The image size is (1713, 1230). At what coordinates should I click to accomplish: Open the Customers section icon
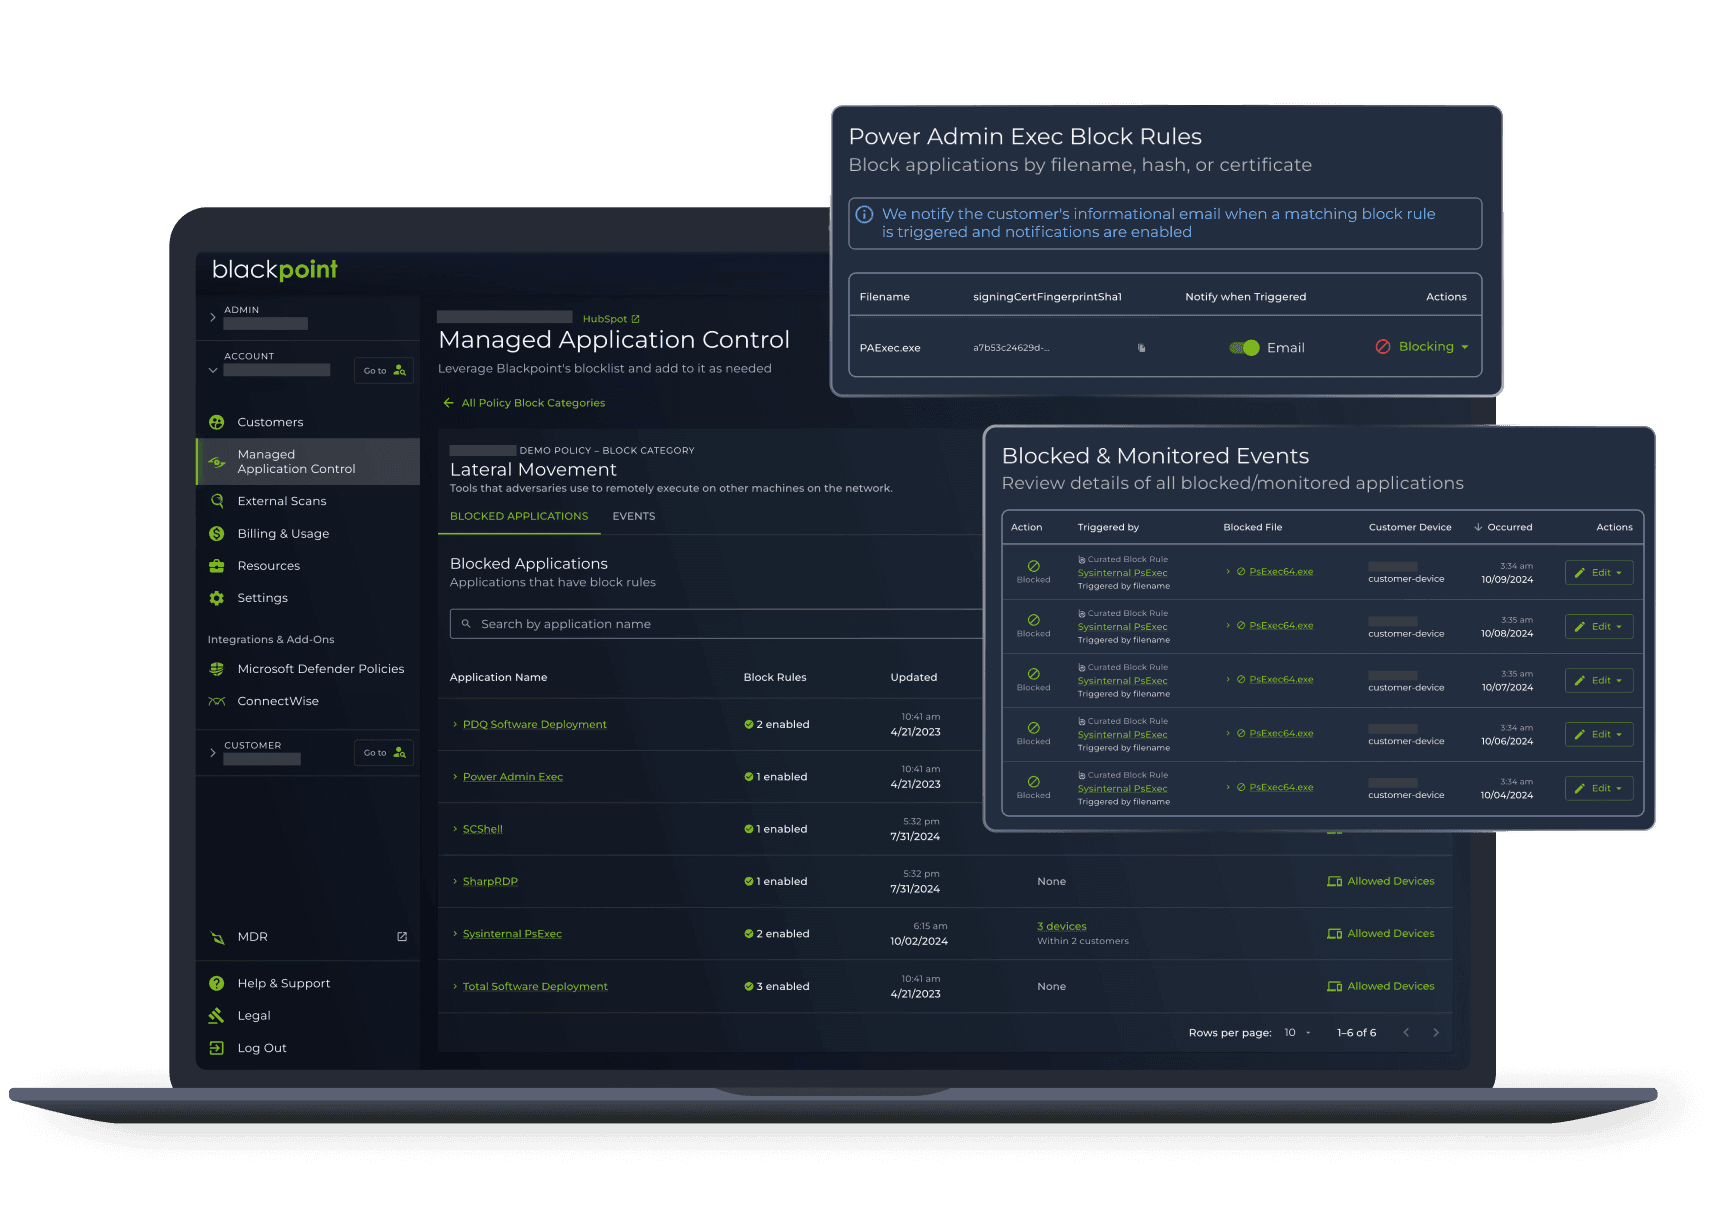point(217,422)
